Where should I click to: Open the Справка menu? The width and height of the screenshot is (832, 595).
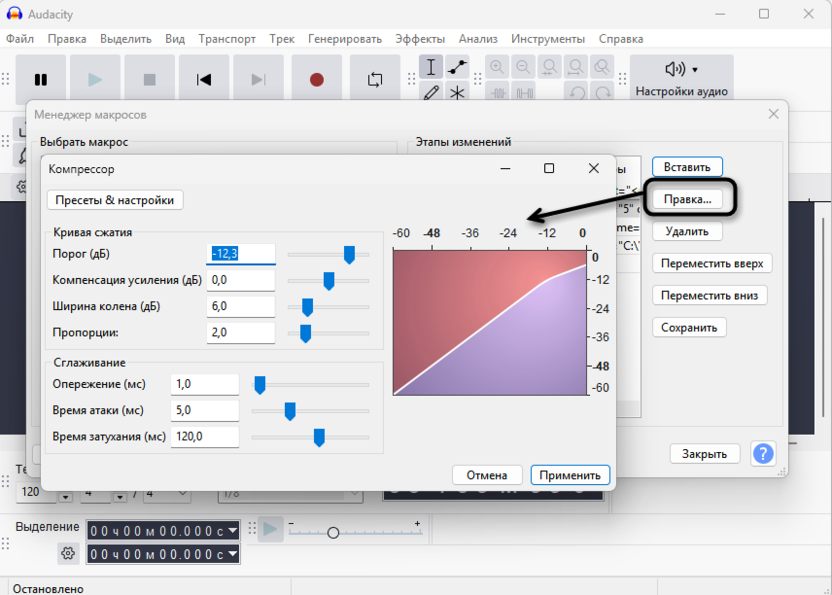(621, 39)
